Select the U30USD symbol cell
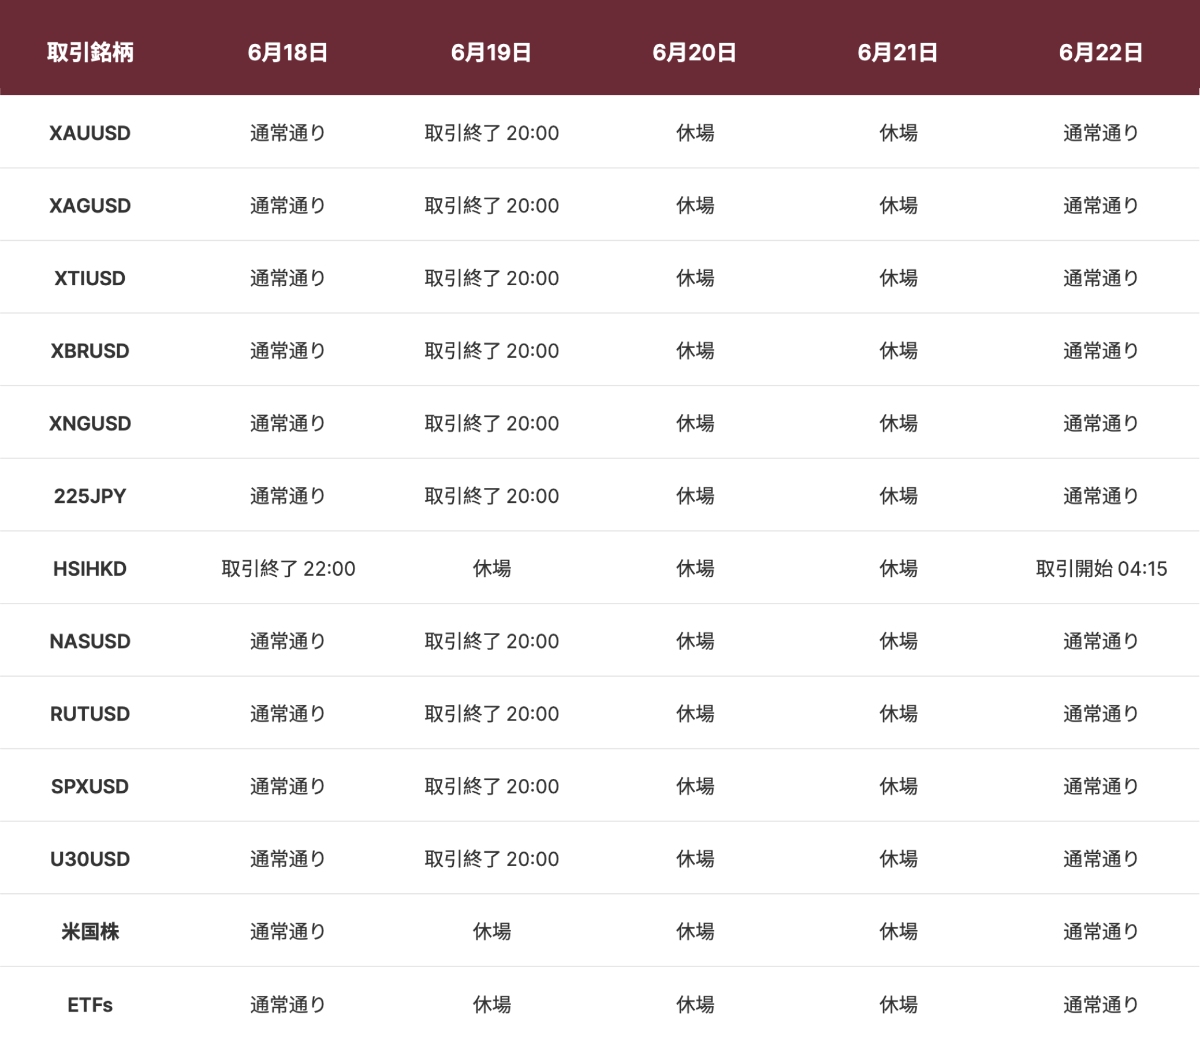 90,859
